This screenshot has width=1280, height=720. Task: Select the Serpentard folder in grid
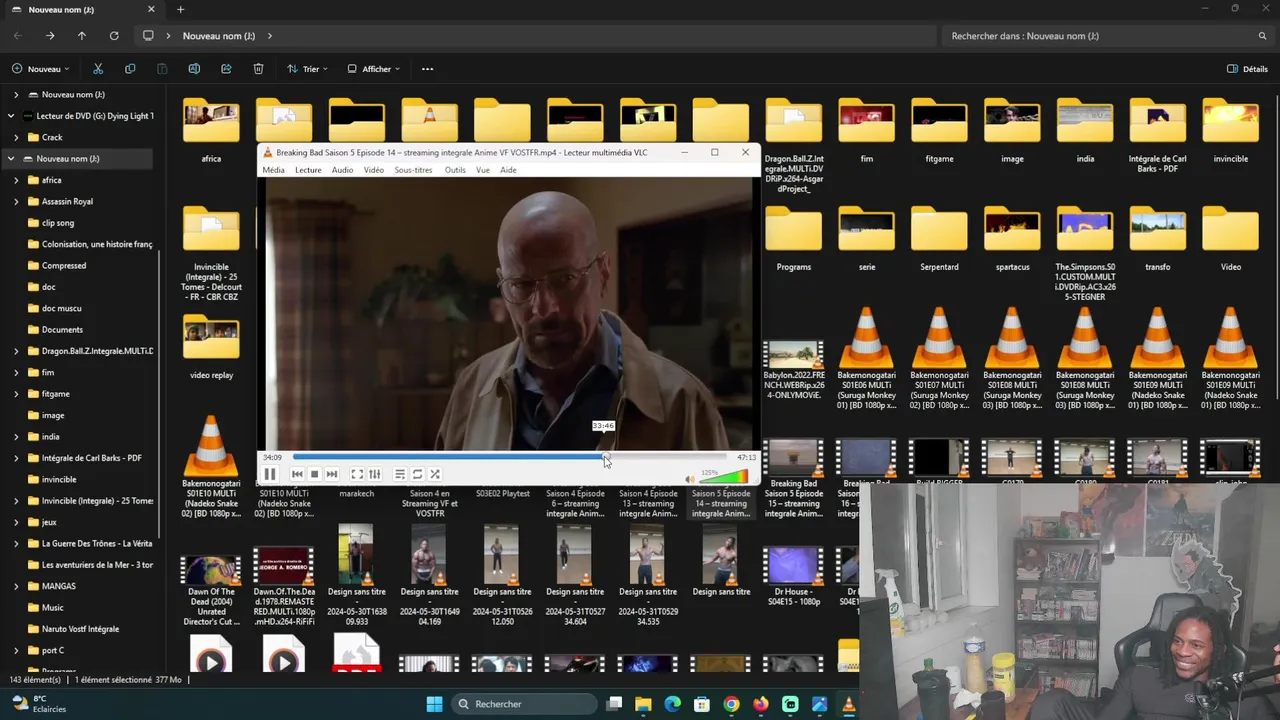coord(939,230)
